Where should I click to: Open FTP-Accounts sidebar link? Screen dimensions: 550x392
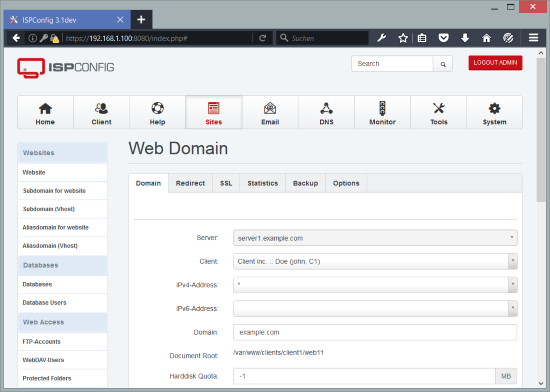(x=62, y=342)
